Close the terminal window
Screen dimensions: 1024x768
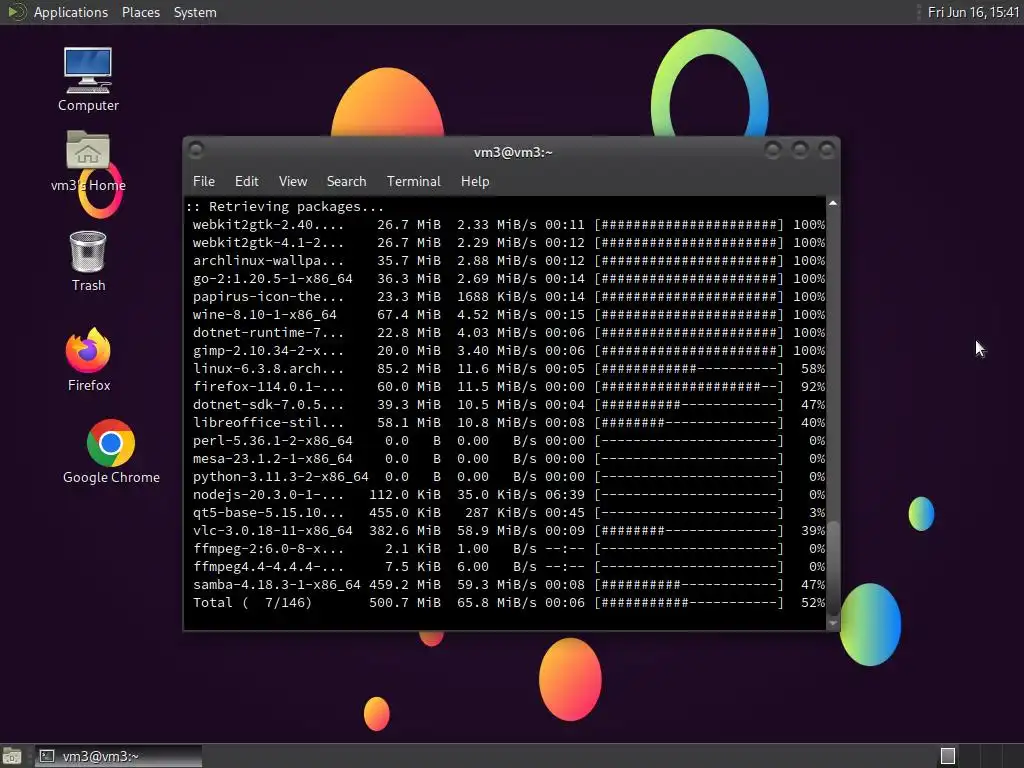click(x=827, y=151)
